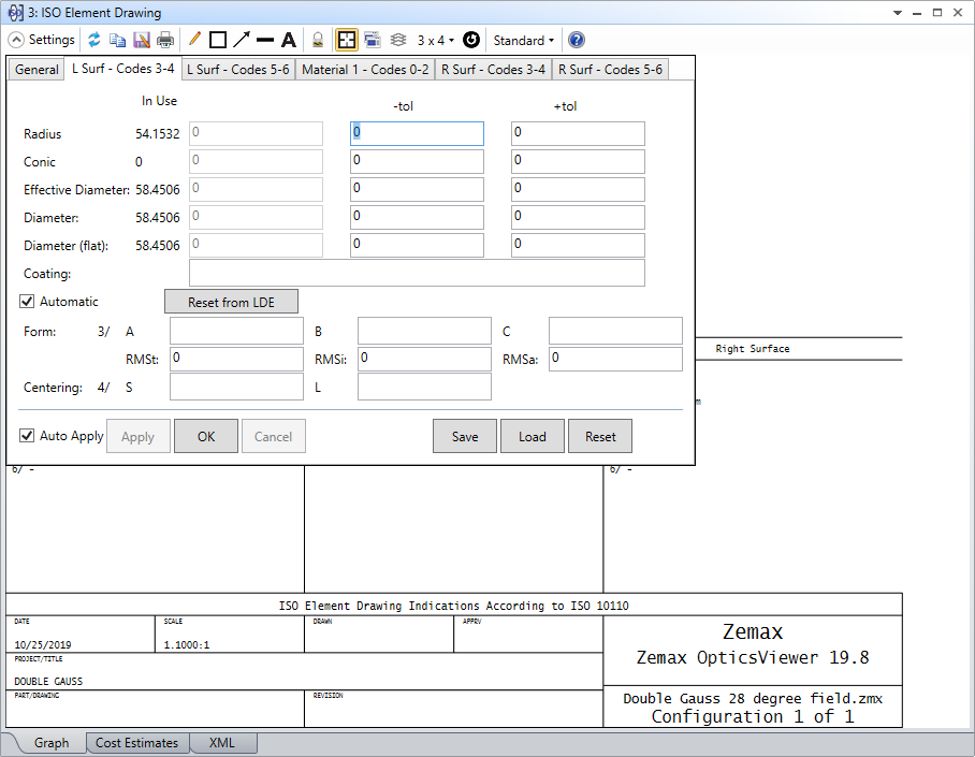
Task: Open the help icon in toolbar
Action: point(576,40)
